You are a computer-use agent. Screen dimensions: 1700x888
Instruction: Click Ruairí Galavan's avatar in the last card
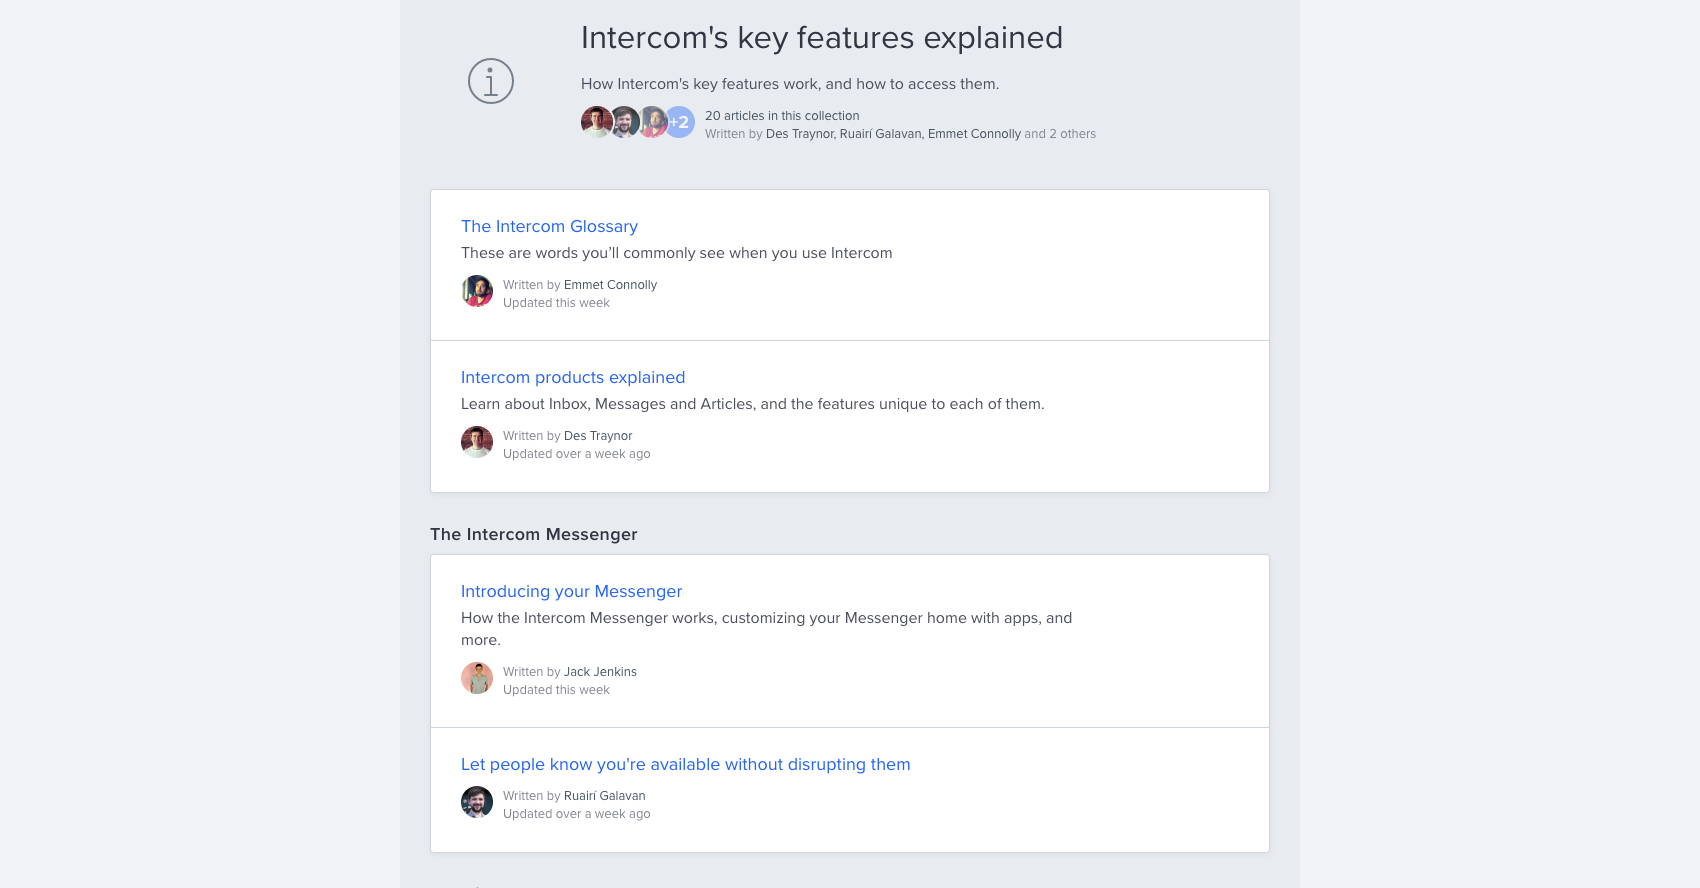(477, 802)
